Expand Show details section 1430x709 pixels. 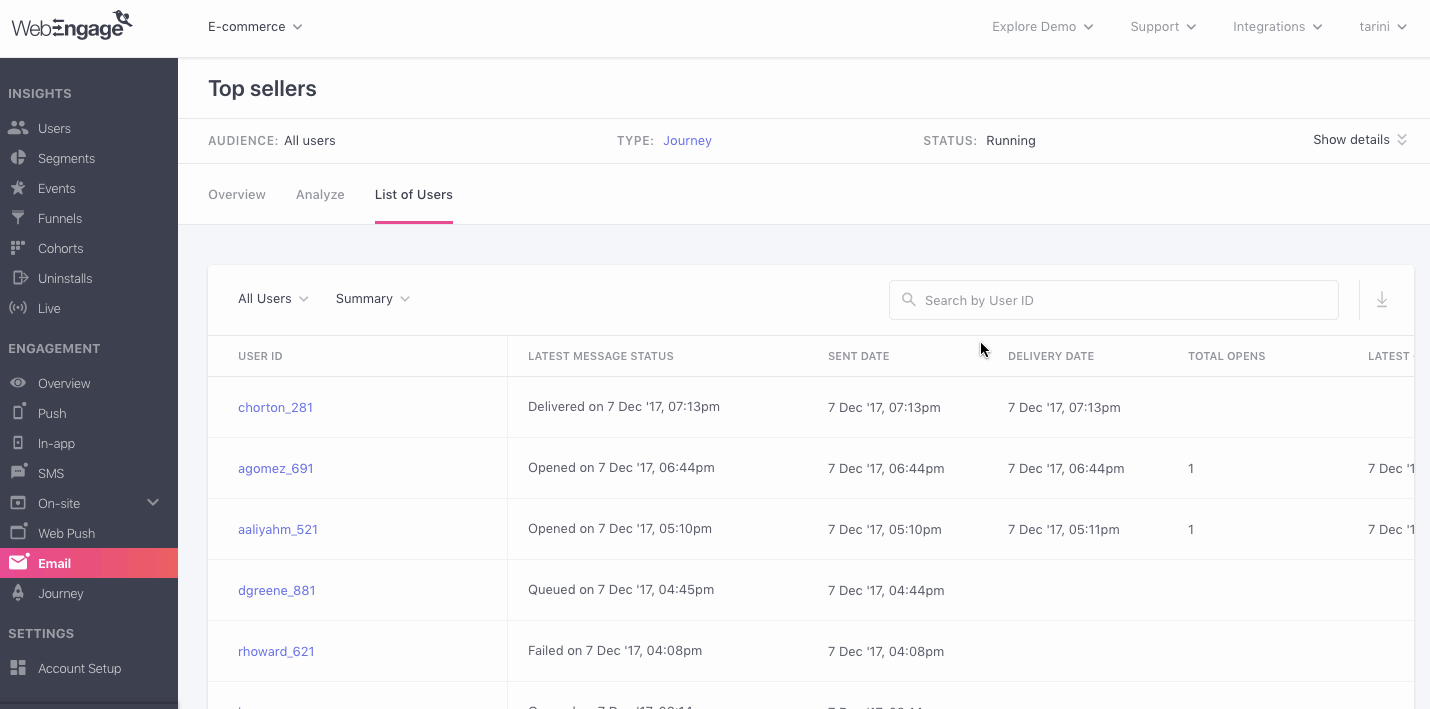(x=1360, y=140)
